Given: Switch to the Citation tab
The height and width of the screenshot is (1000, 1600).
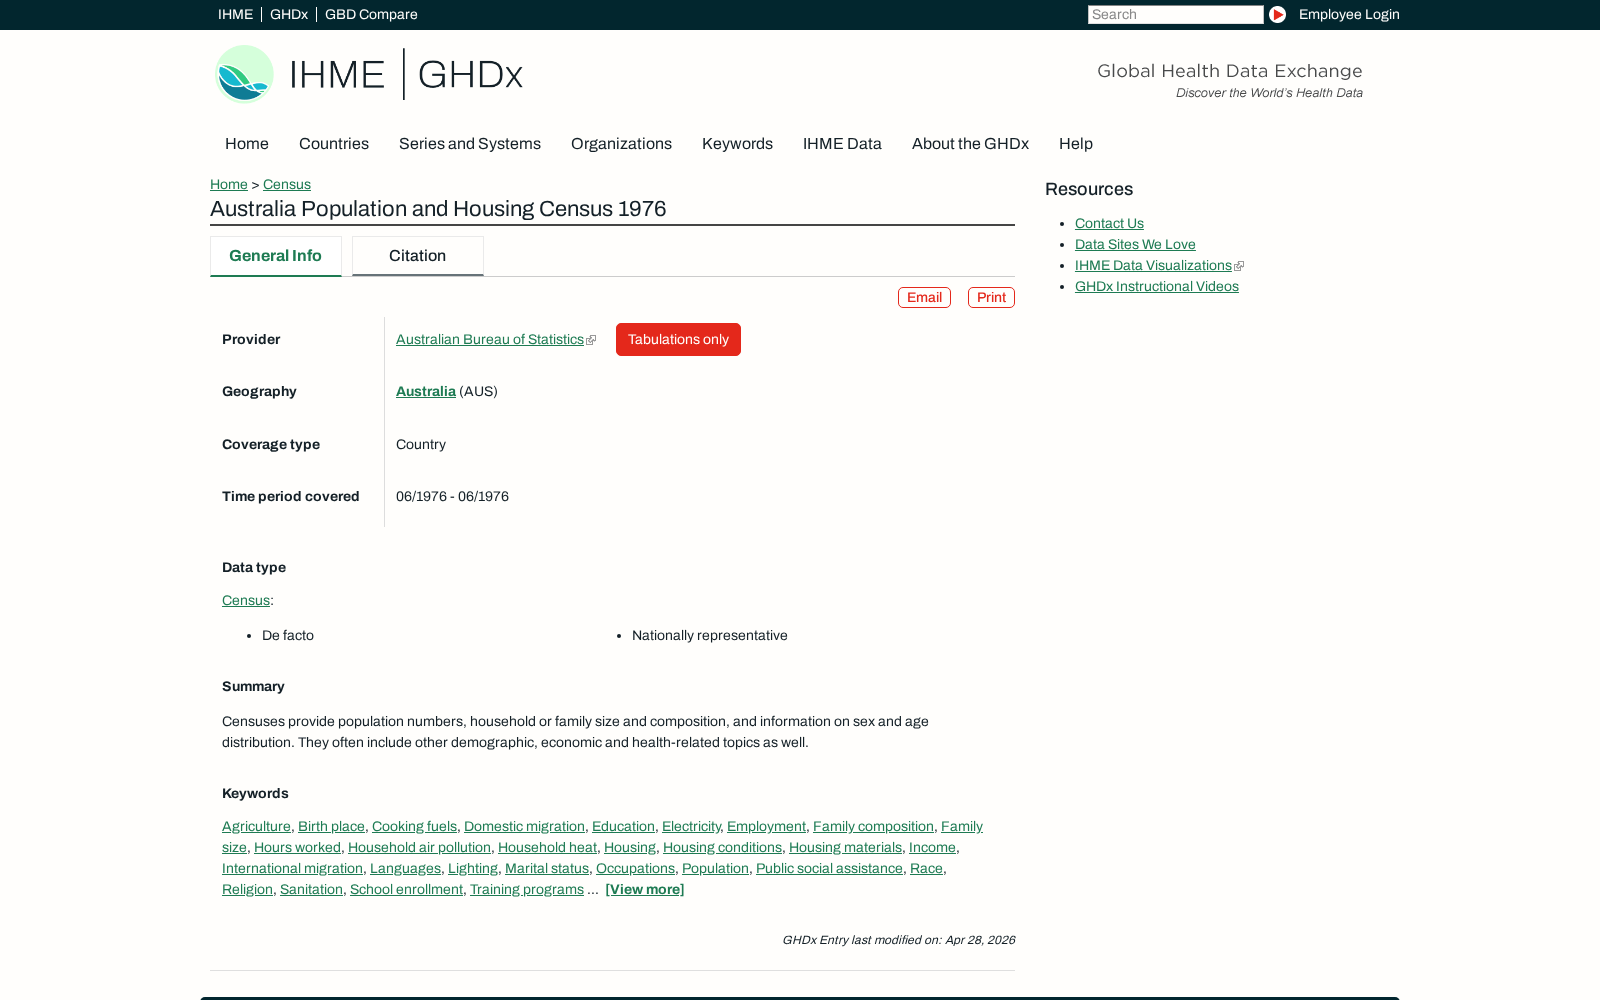Looking at the screenshot, I should point(418,256).
